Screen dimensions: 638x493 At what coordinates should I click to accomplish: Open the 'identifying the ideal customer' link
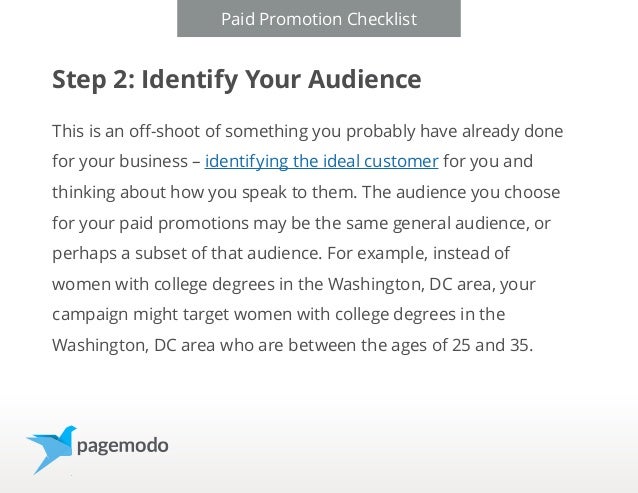pos(321,161)
